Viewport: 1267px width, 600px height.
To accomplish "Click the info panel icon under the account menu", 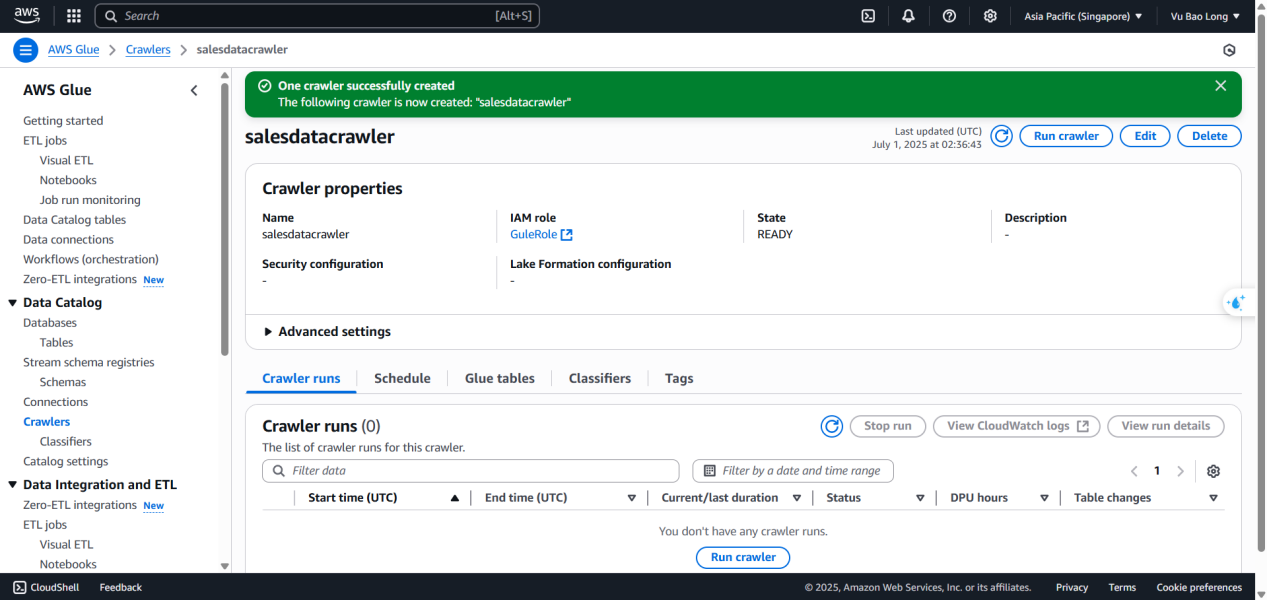I will pyautogui.click(x=1229, y=50).
